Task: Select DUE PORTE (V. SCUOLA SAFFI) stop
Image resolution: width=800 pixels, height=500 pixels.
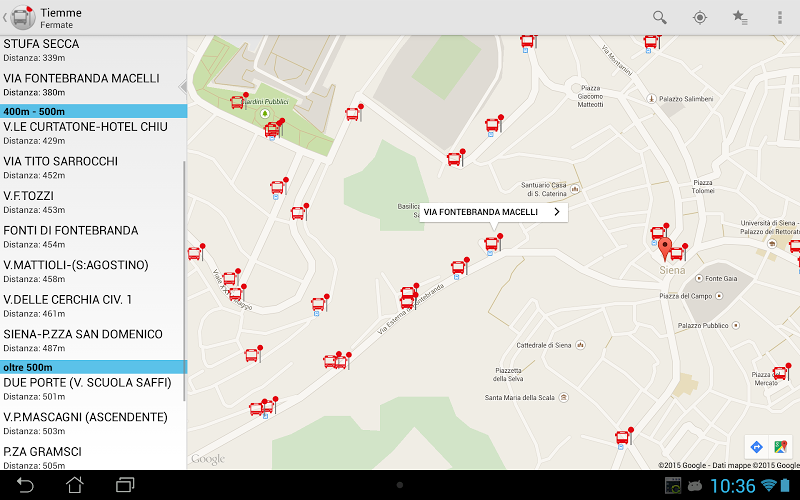Action: pyautogui.click(x=93, y=389)
